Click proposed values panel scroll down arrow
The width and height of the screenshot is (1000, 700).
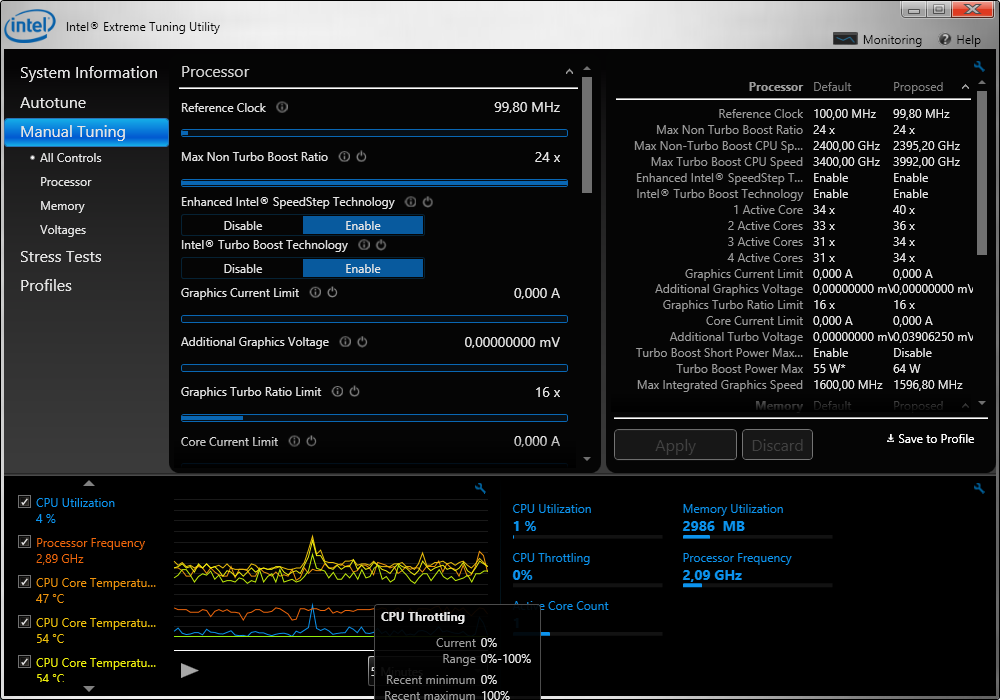click(982, 403)
